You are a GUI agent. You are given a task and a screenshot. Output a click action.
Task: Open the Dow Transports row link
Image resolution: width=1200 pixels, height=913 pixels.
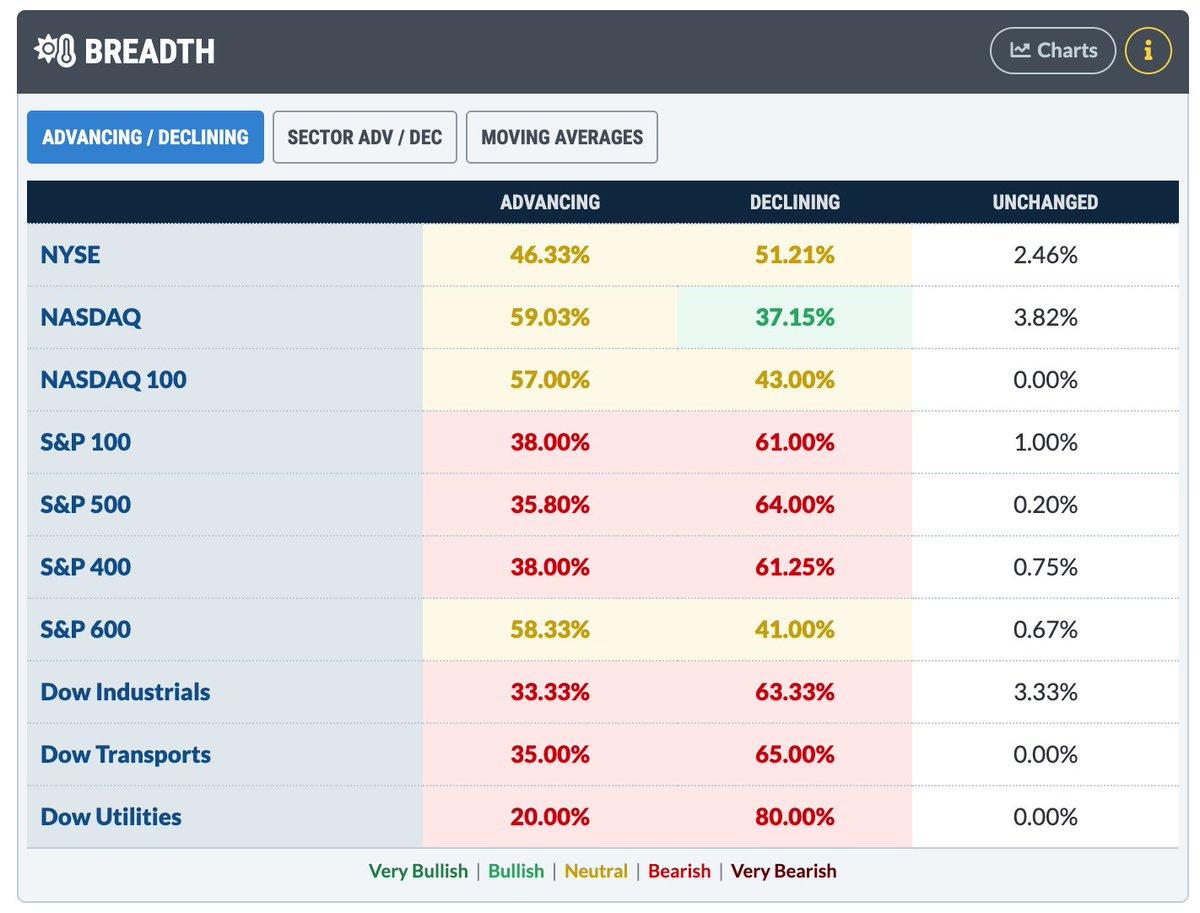(x=126, y=755)
